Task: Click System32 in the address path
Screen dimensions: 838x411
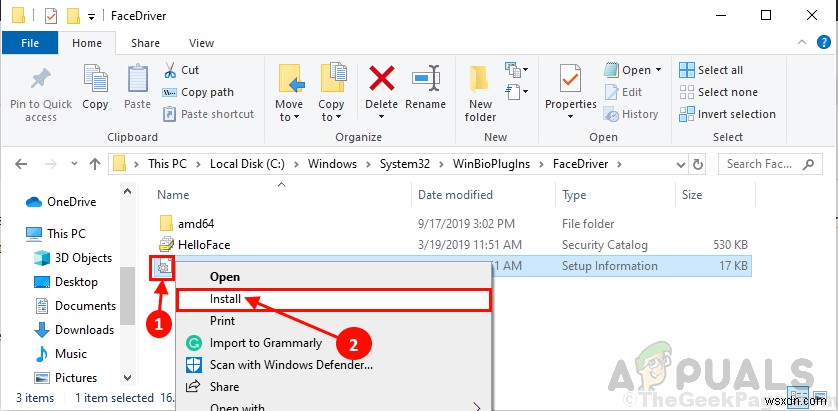Action: 405,164
